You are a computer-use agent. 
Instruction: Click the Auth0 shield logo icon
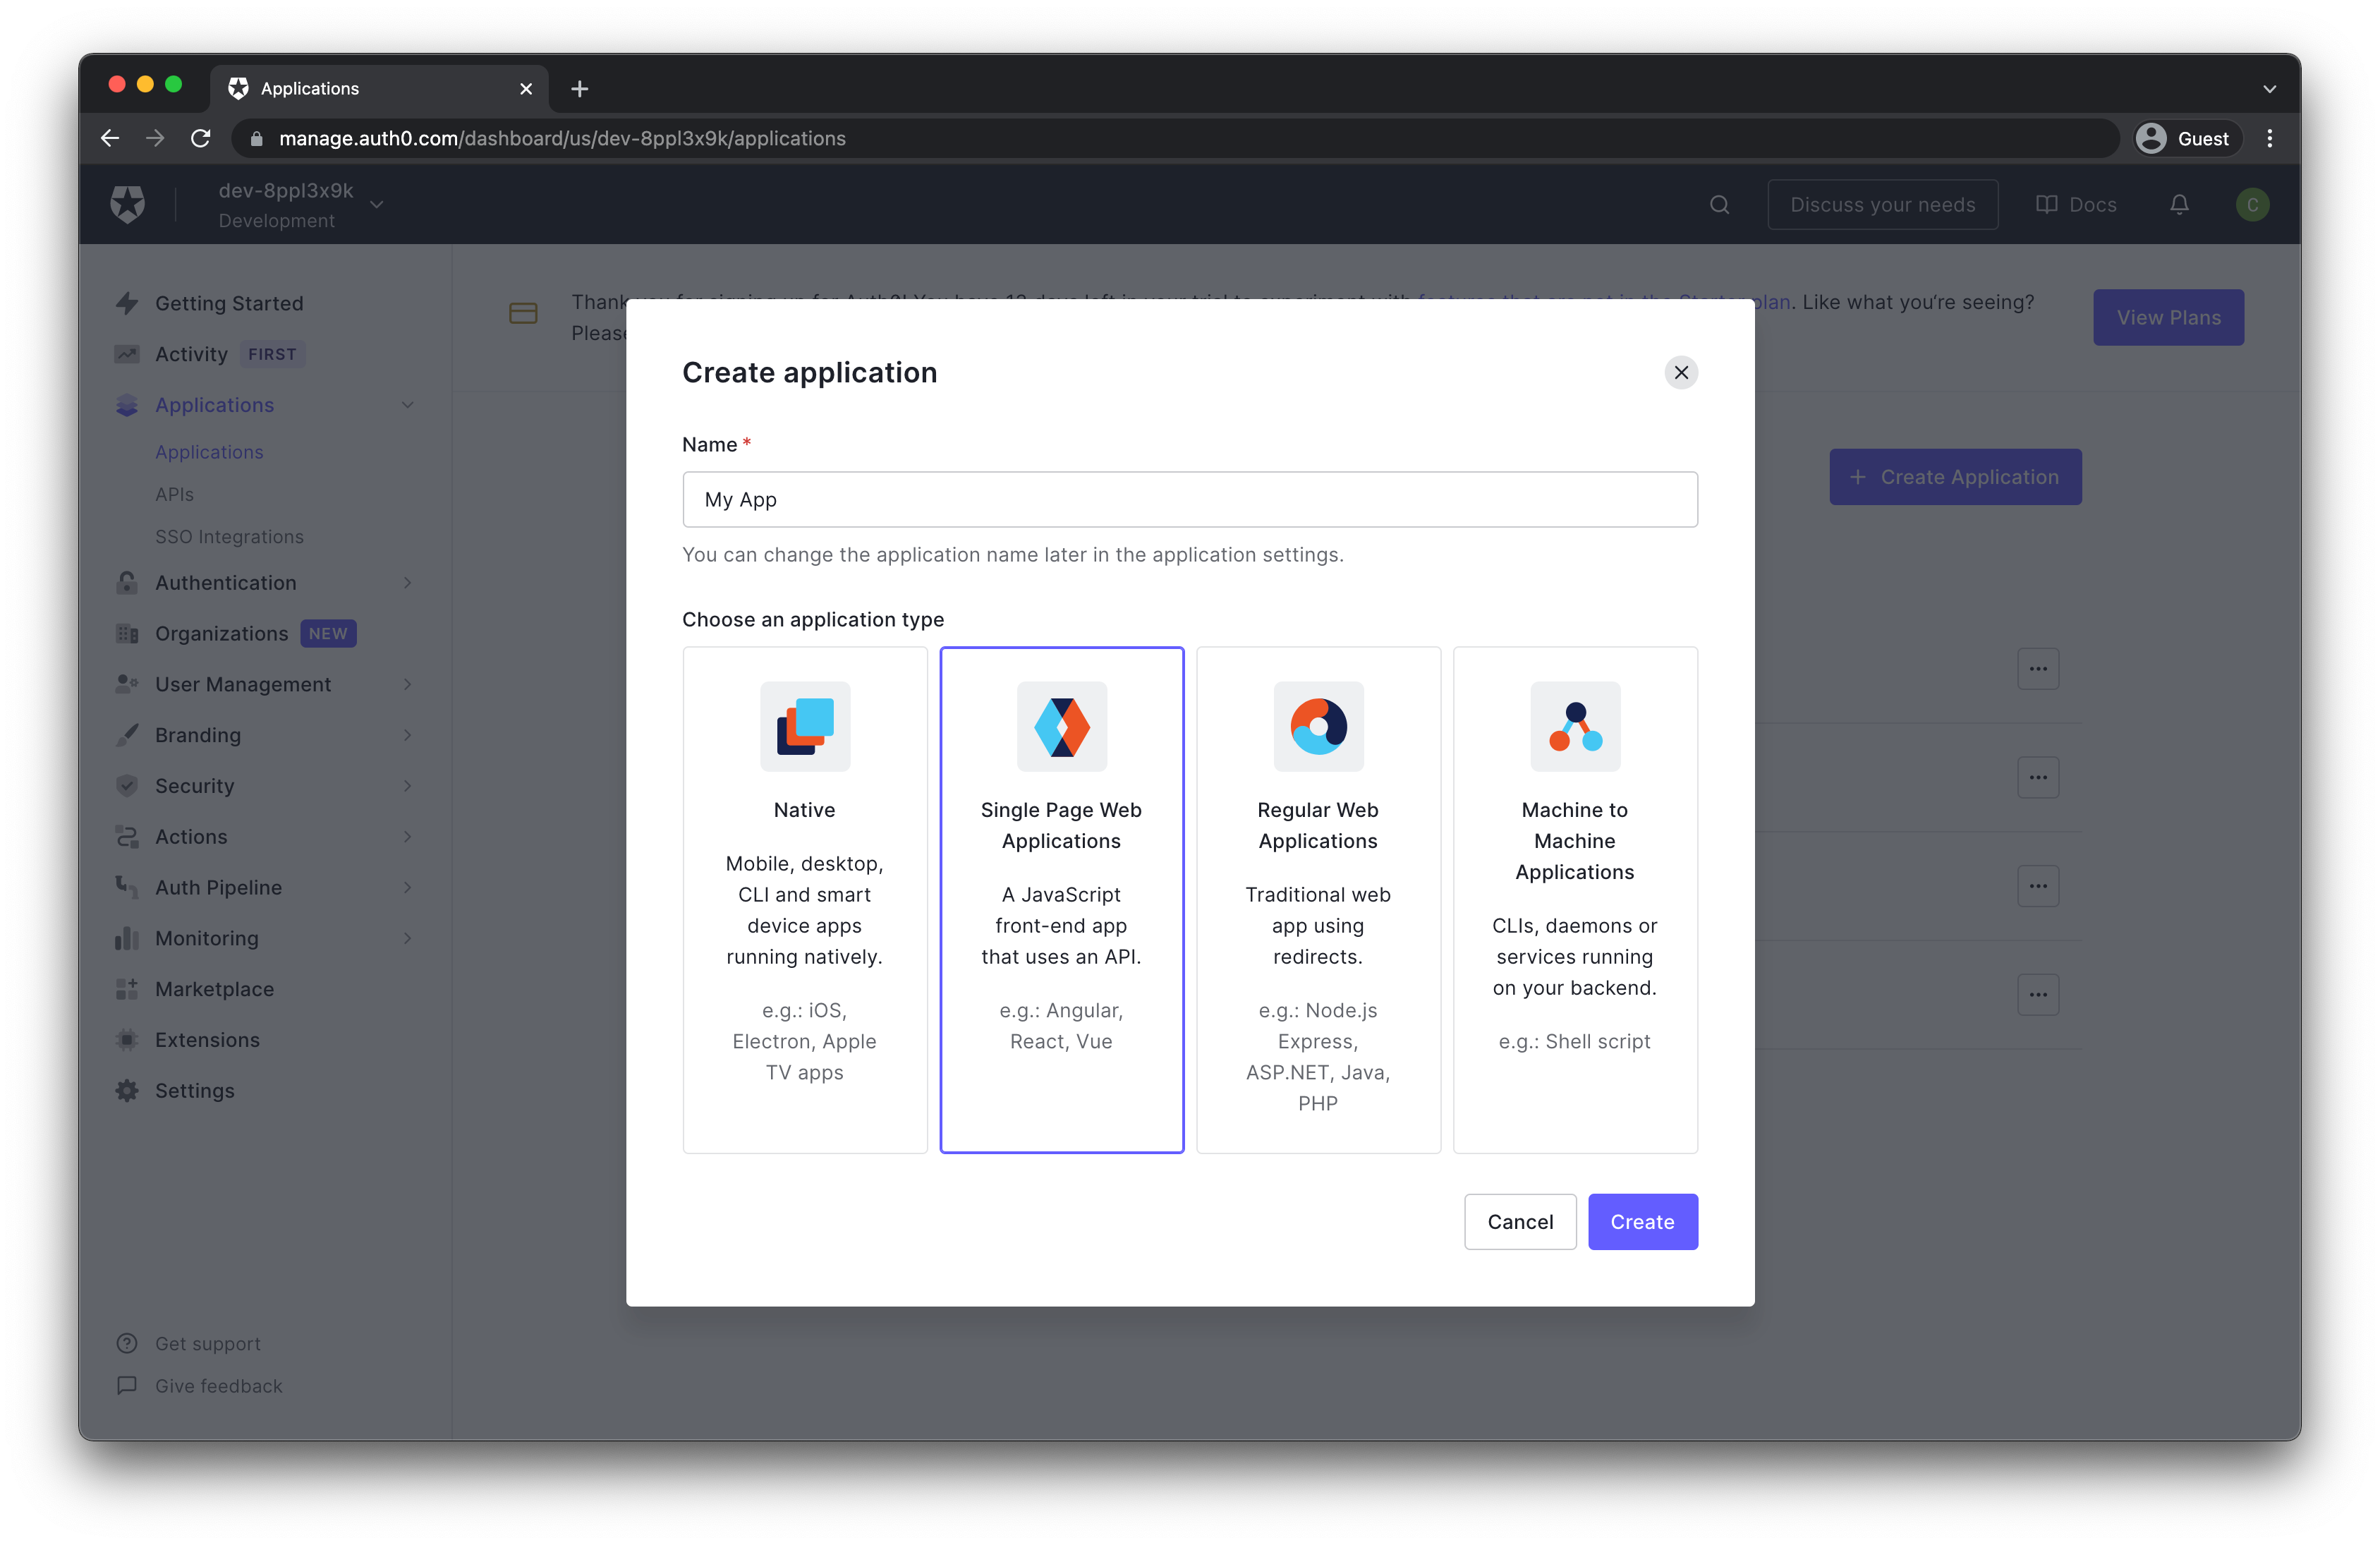[130, 203]
